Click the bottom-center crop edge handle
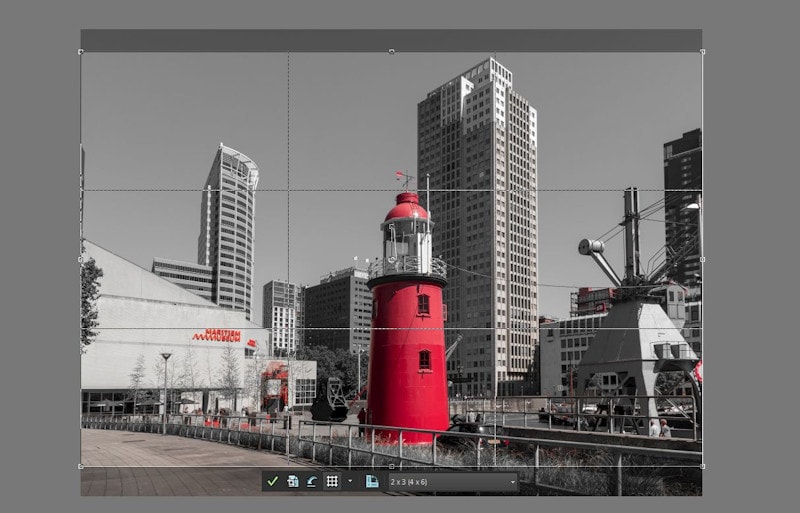The width and height of the screenshot is (800, 513). click(391, 466)
